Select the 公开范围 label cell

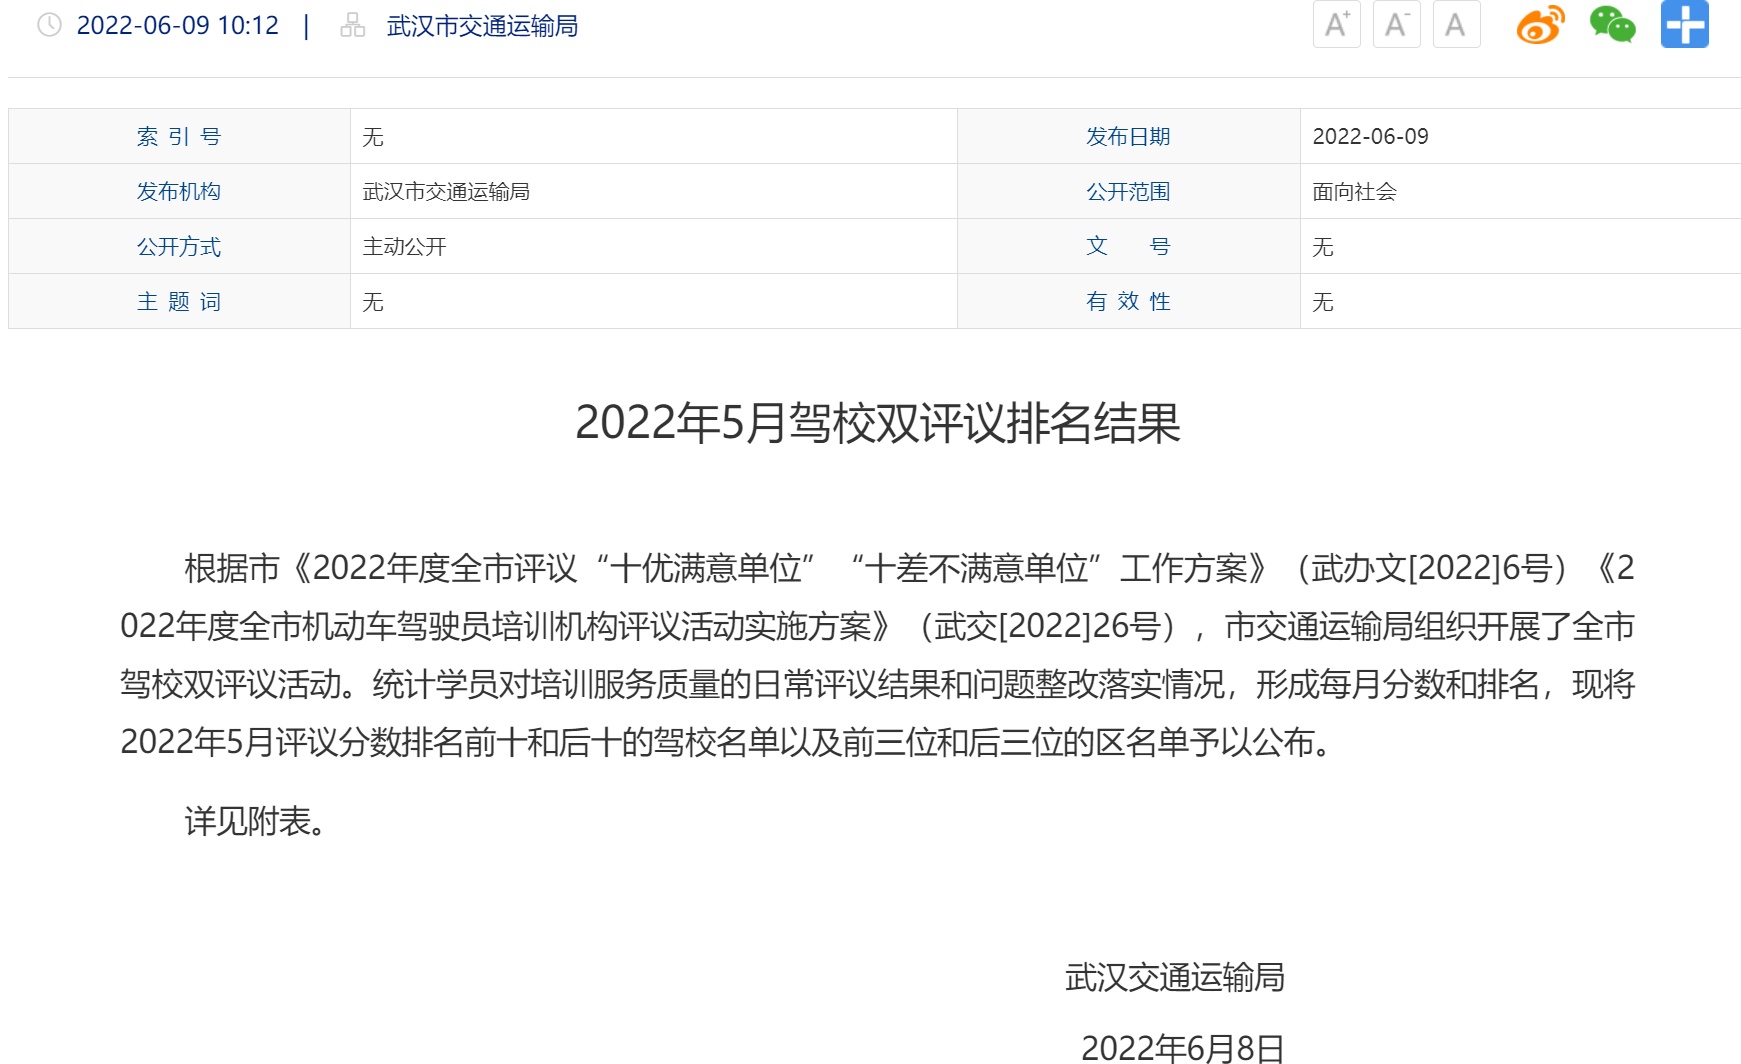(x=1128, y=192)
